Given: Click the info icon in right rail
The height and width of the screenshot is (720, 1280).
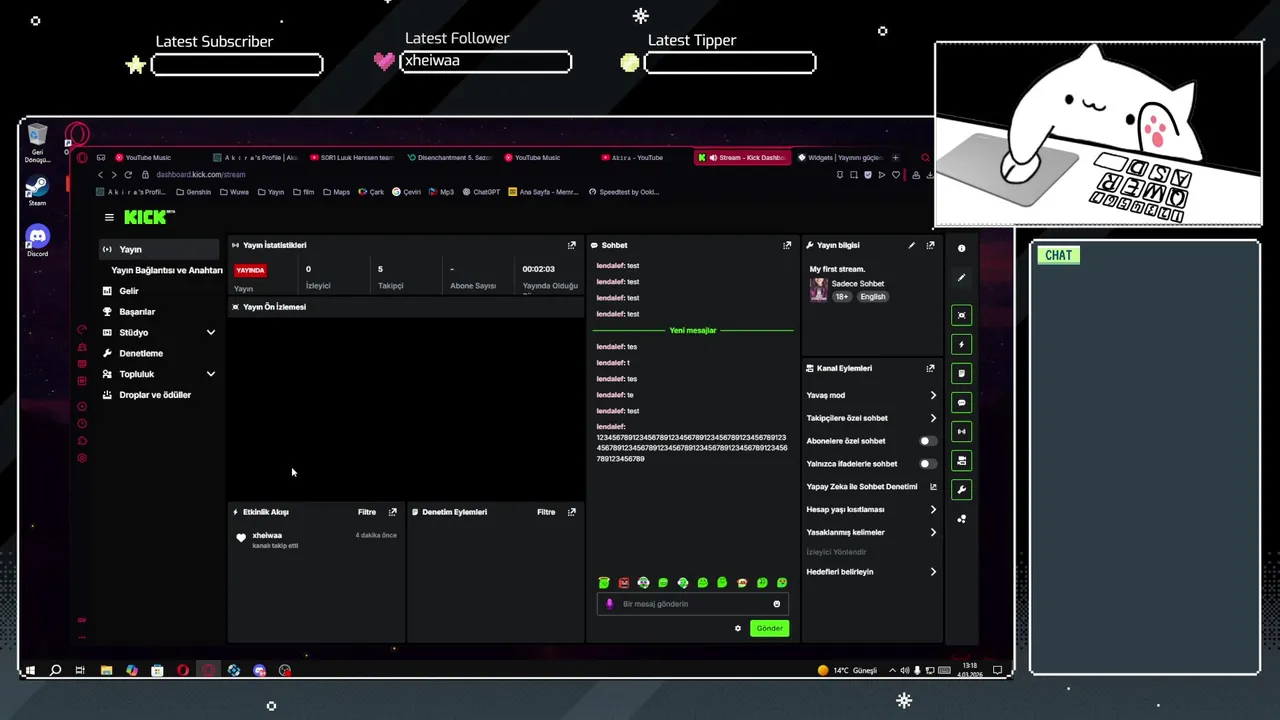Looking at the screenshot, I should pyautogui.click(x=962, y=248).
